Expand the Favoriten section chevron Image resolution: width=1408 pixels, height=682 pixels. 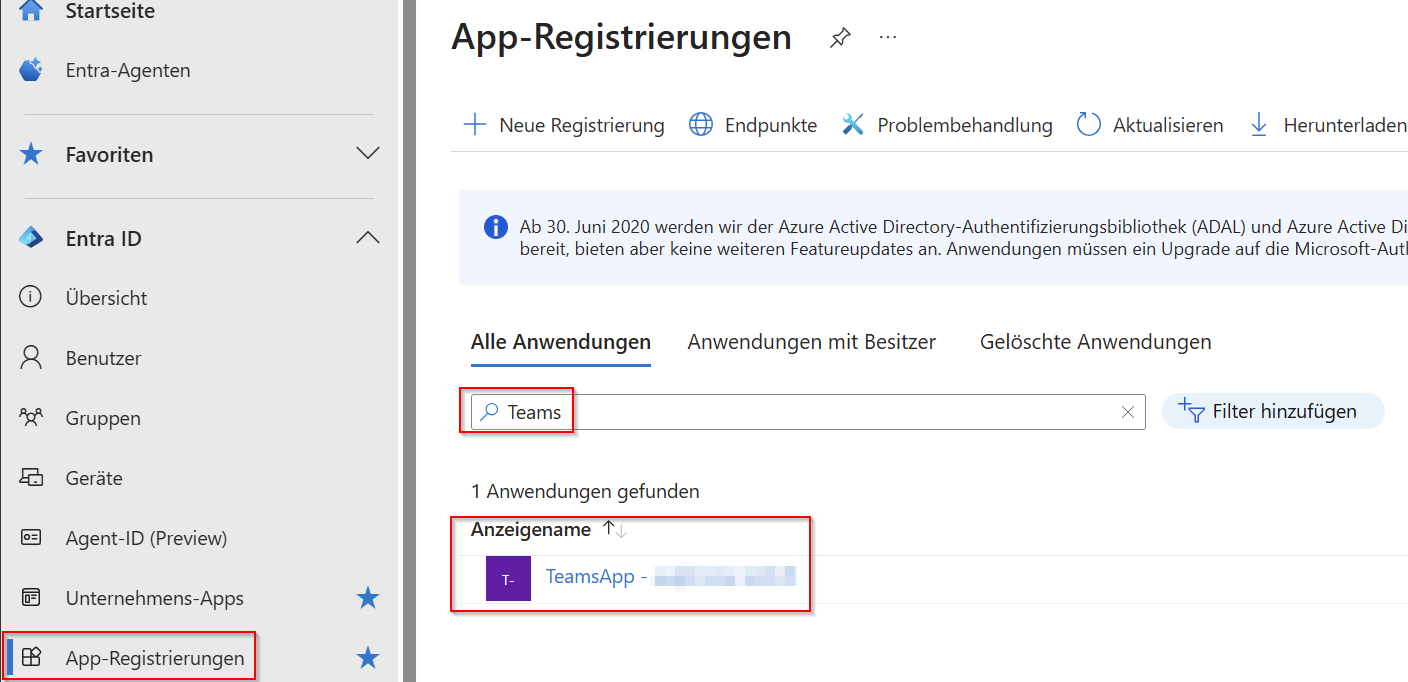[368, 154]
